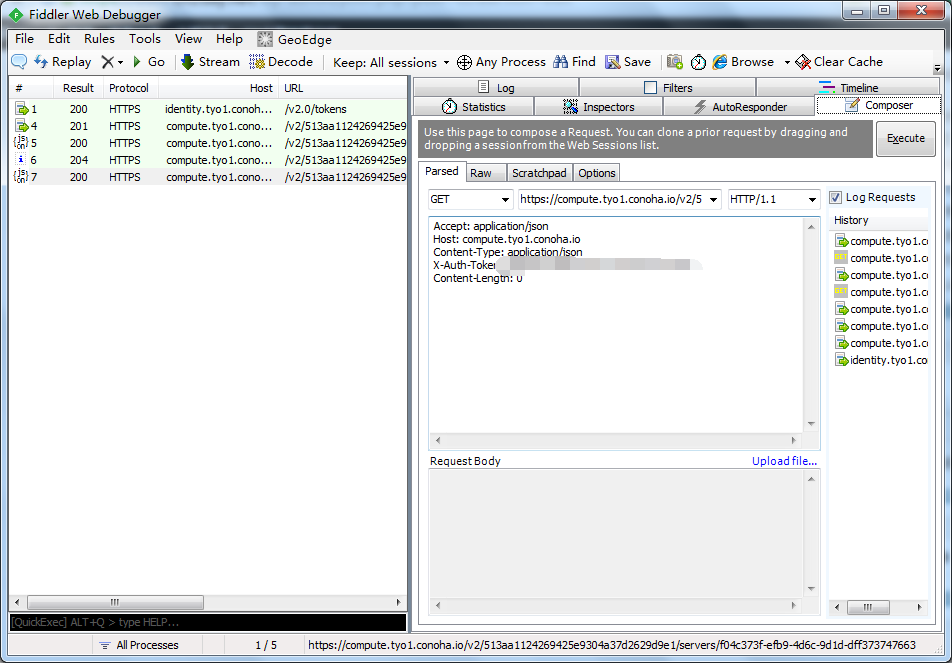952x663 pixels.
Task: Switch to the Filters tab
Action: point(668,87)
